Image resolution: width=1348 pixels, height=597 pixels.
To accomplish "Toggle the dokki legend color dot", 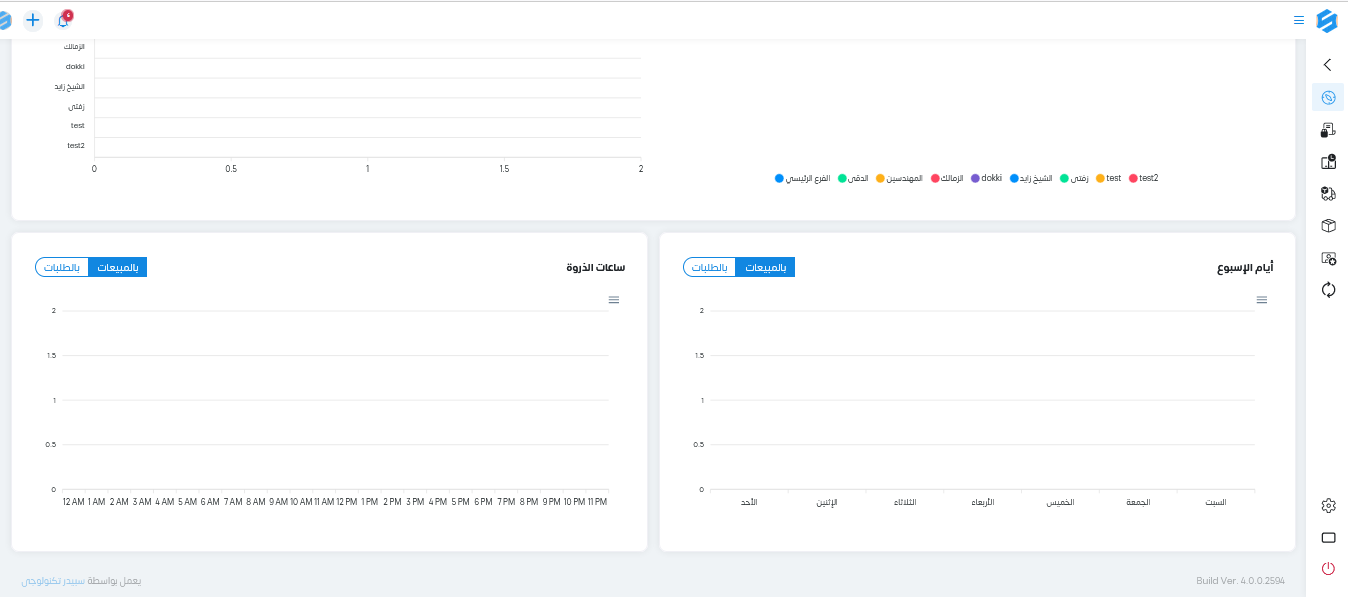I will coord(975,178).
